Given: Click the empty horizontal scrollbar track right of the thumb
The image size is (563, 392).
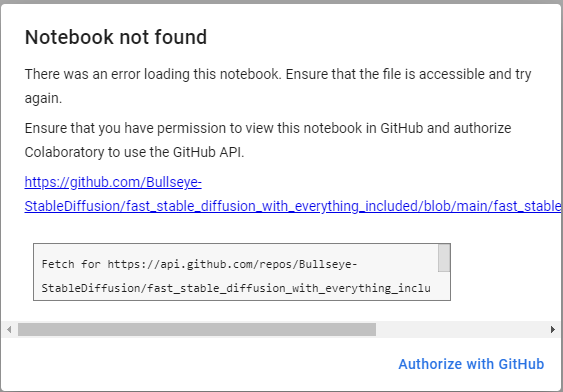Looking at the screenshot, I should (x=461, y=329).
